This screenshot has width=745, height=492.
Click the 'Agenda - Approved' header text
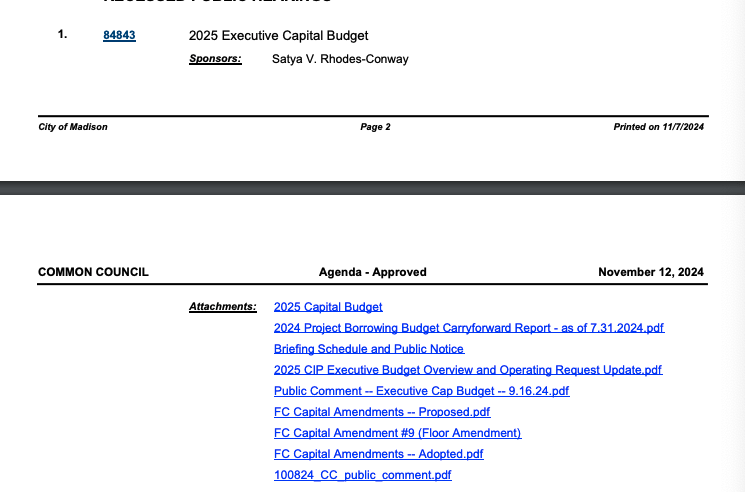372,272
